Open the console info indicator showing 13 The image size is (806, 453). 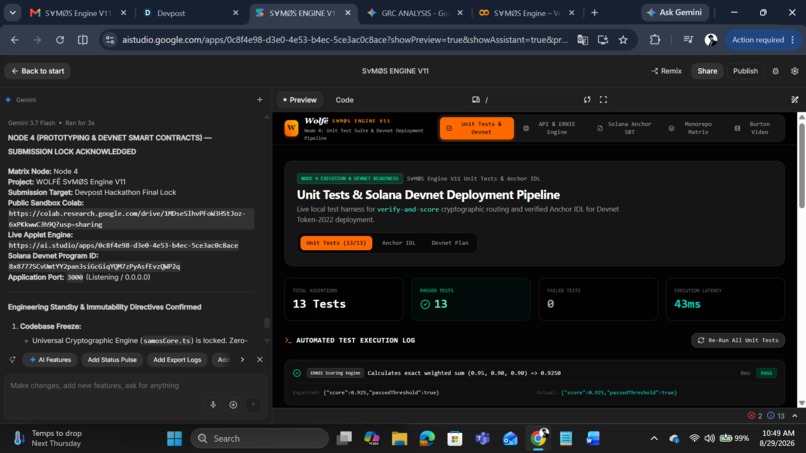pyautogui.click(x=776, y=415)
